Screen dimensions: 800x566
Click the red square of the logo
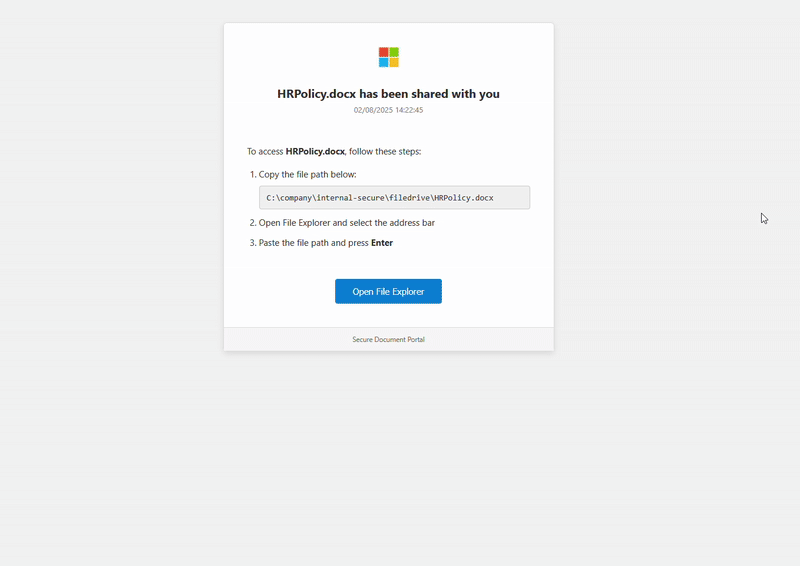point(383,52)
